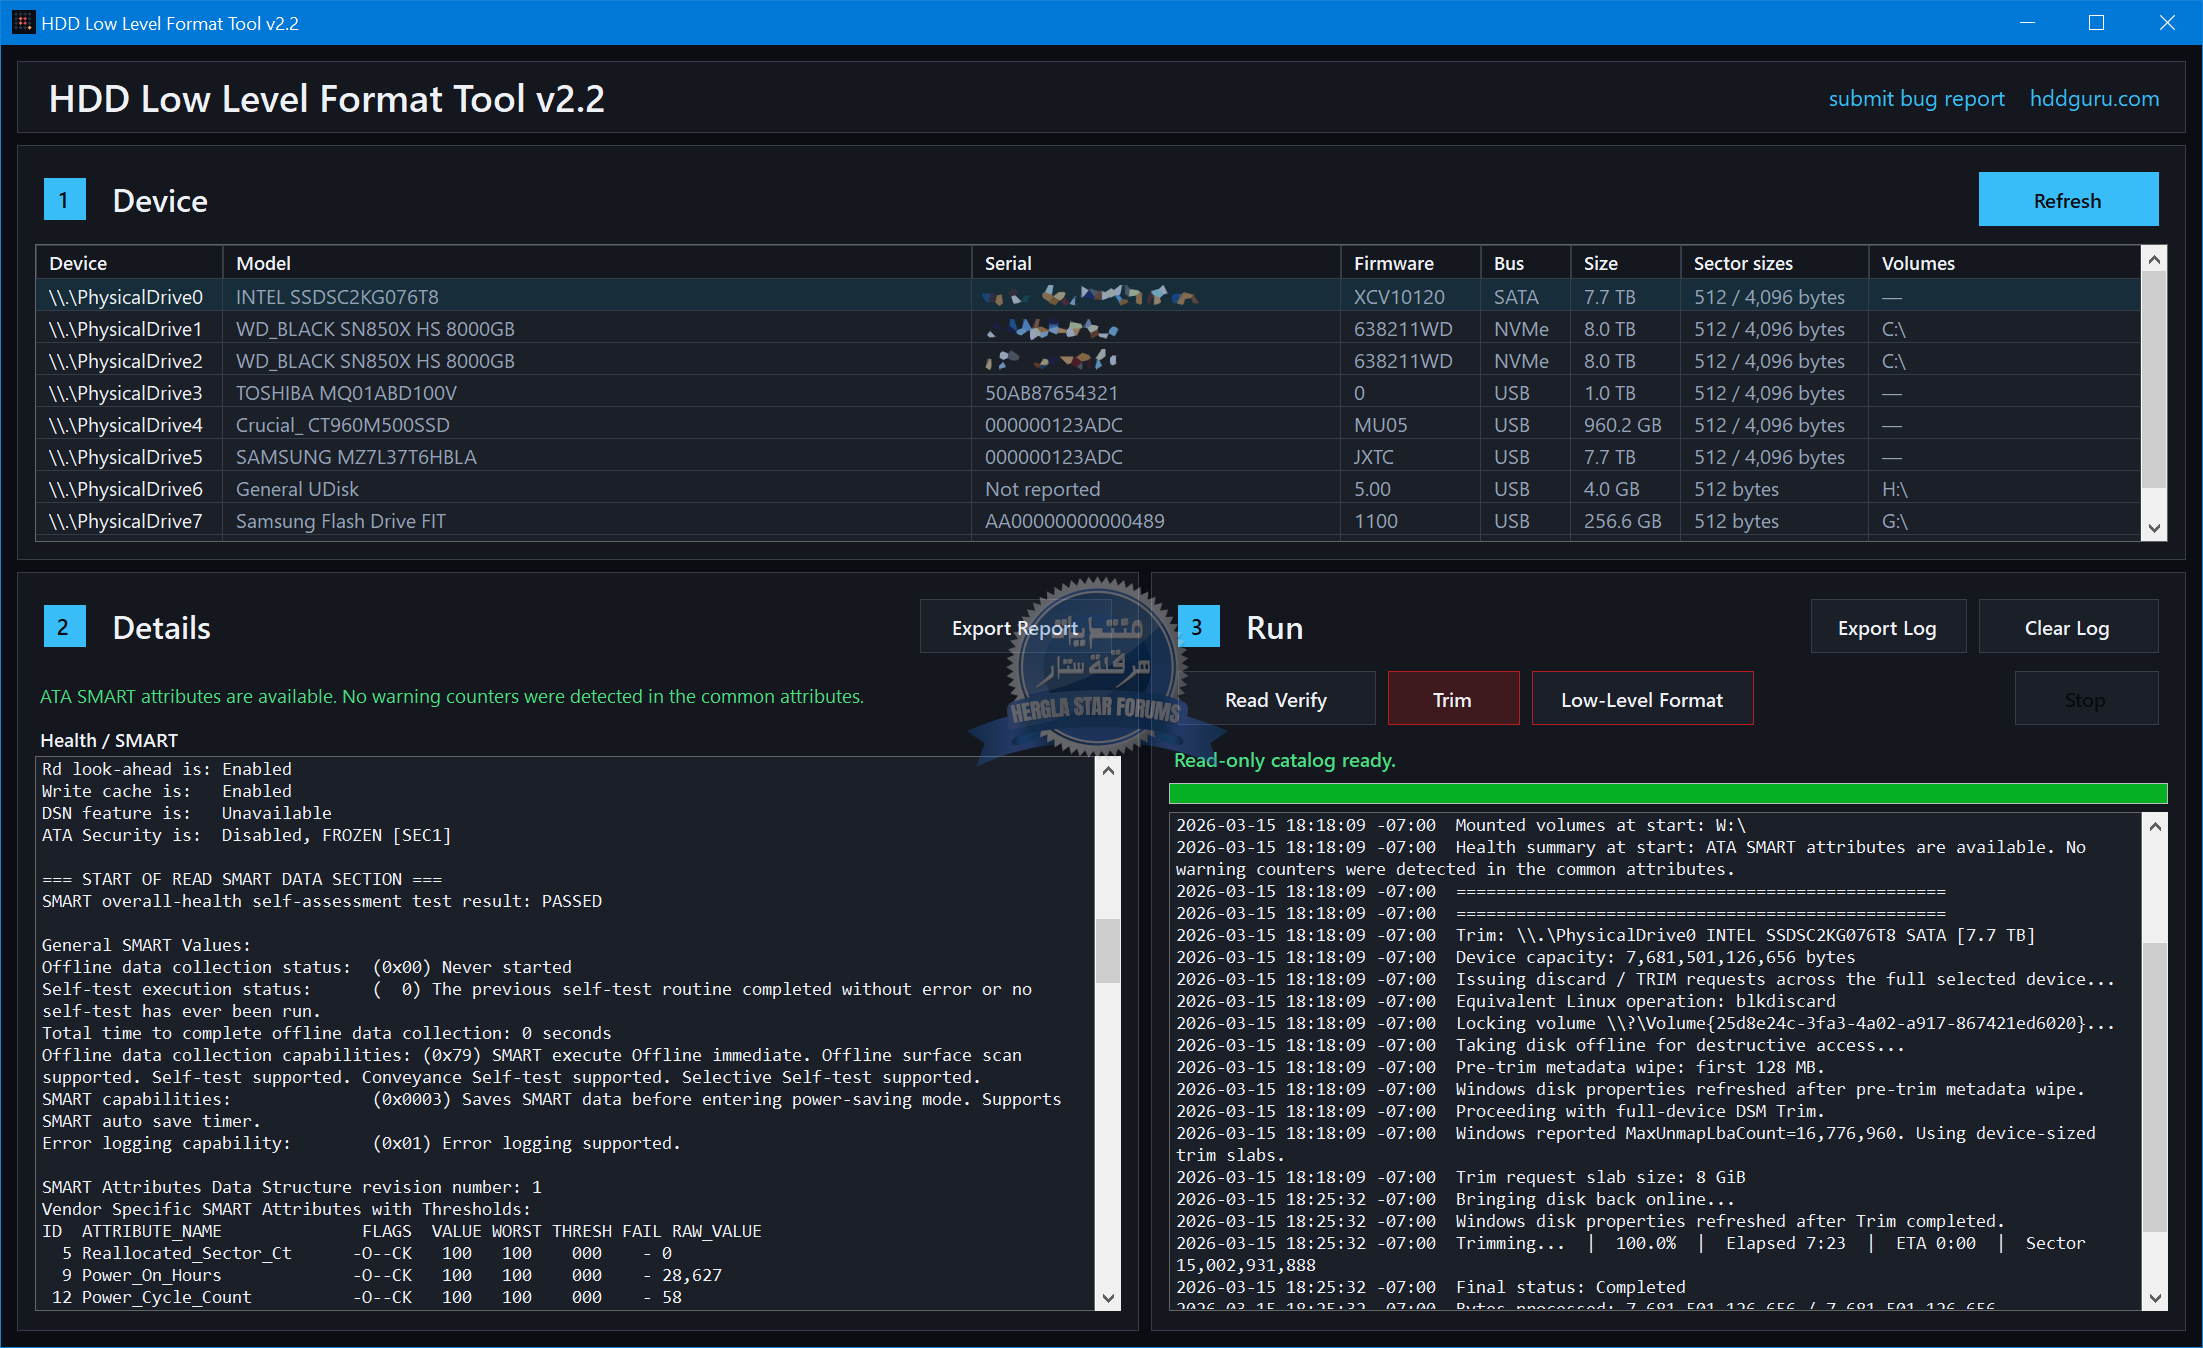The image size is (2203, 1348).
Task: Sort devices by Size column header
Action: point(1623,263)
